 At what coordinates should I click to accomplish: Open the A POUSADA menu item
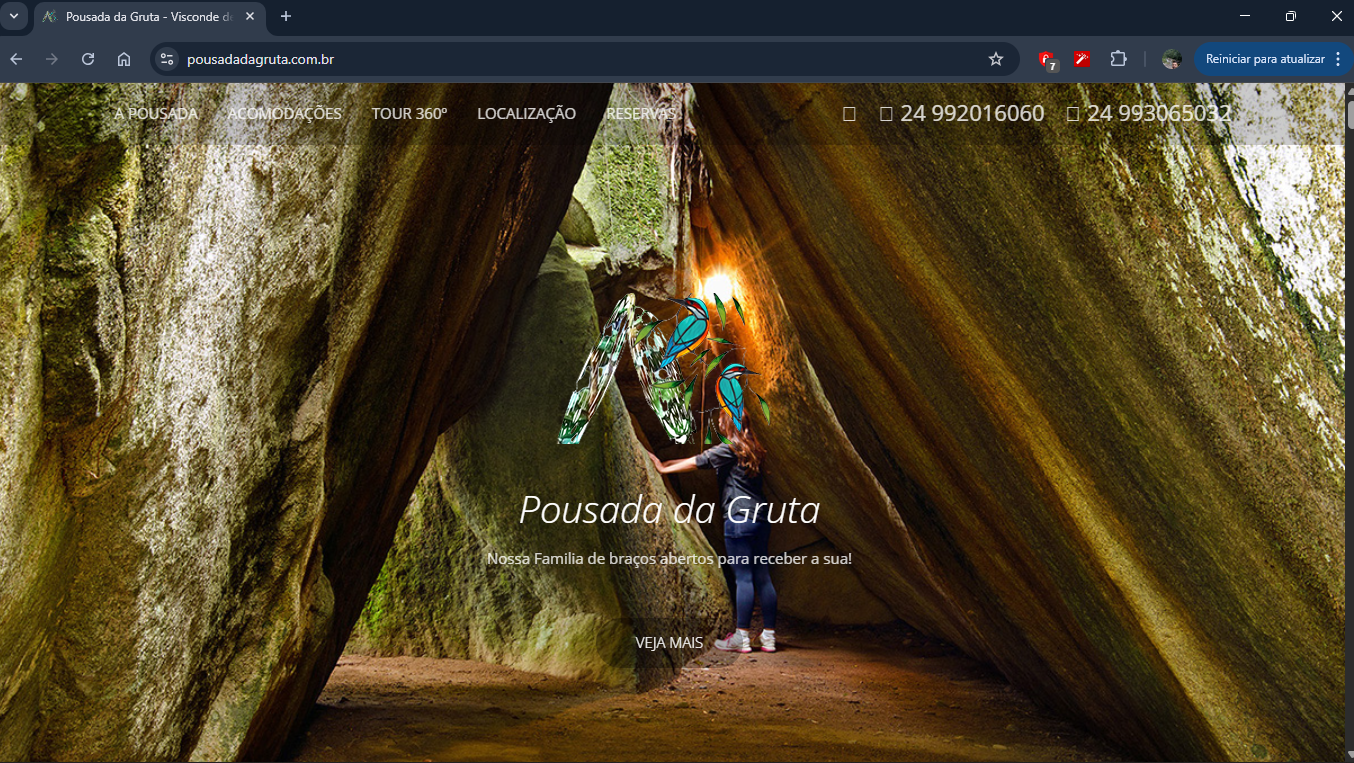pos(156,114)
